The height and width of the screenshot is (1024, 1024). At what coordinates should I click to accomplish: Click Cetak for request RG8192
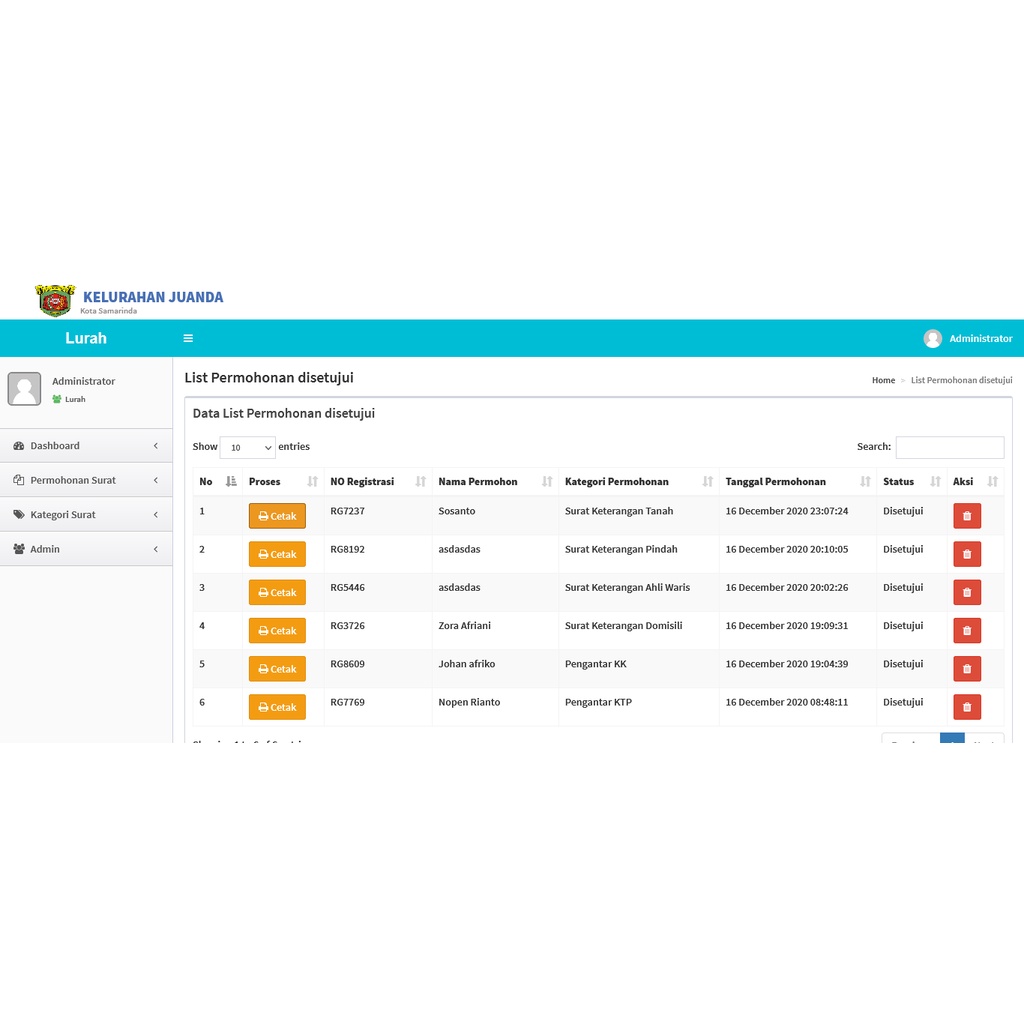[x=277, y=554]
